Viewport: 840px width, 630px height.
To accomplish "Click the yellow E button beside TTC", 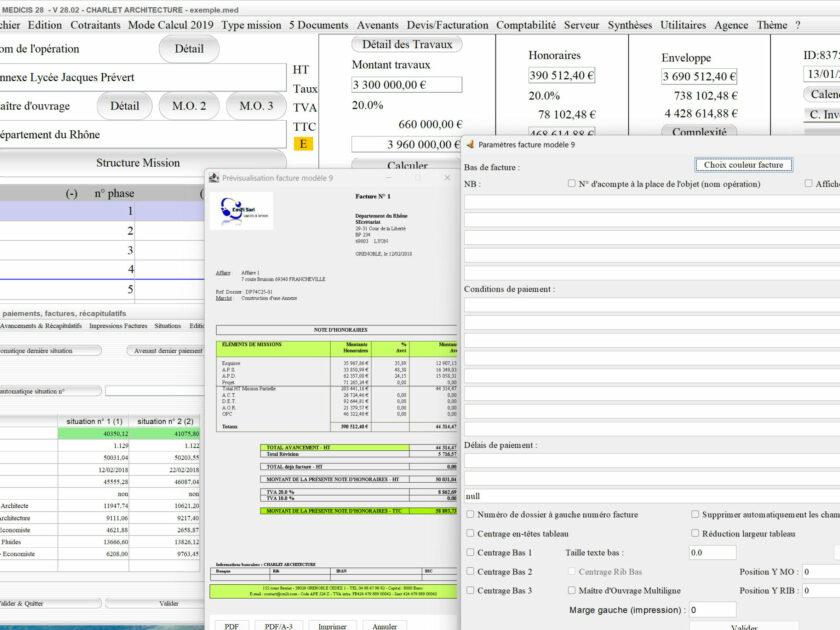I will (303, 144).
